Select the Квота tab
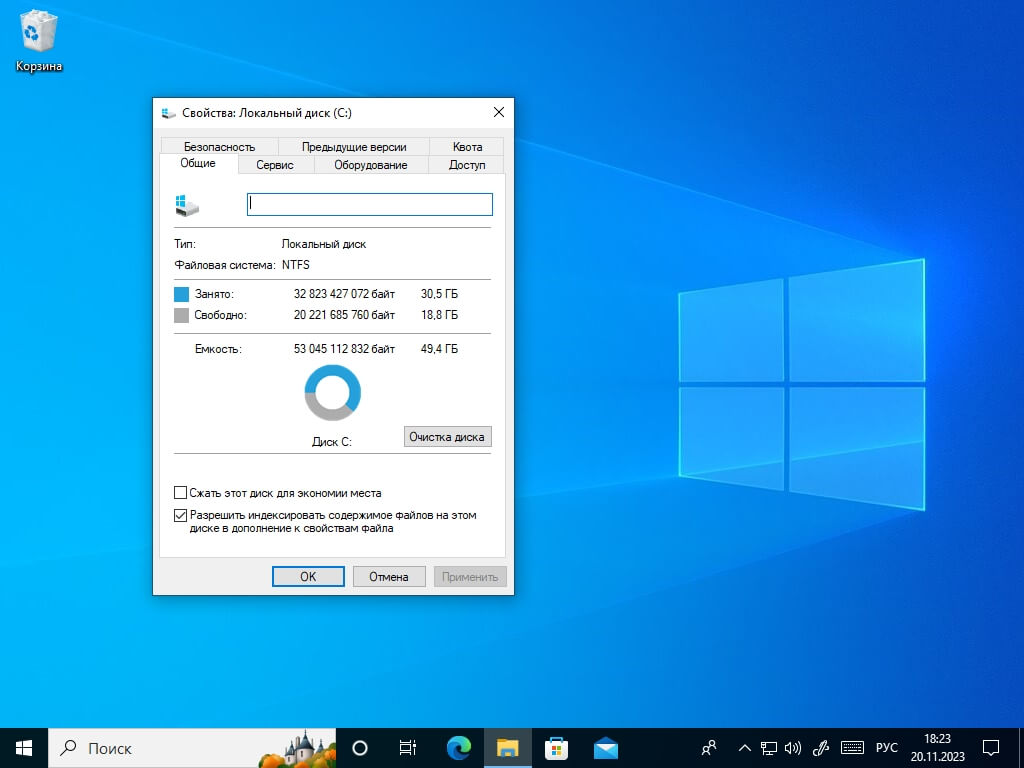 [x=467, y=147]
